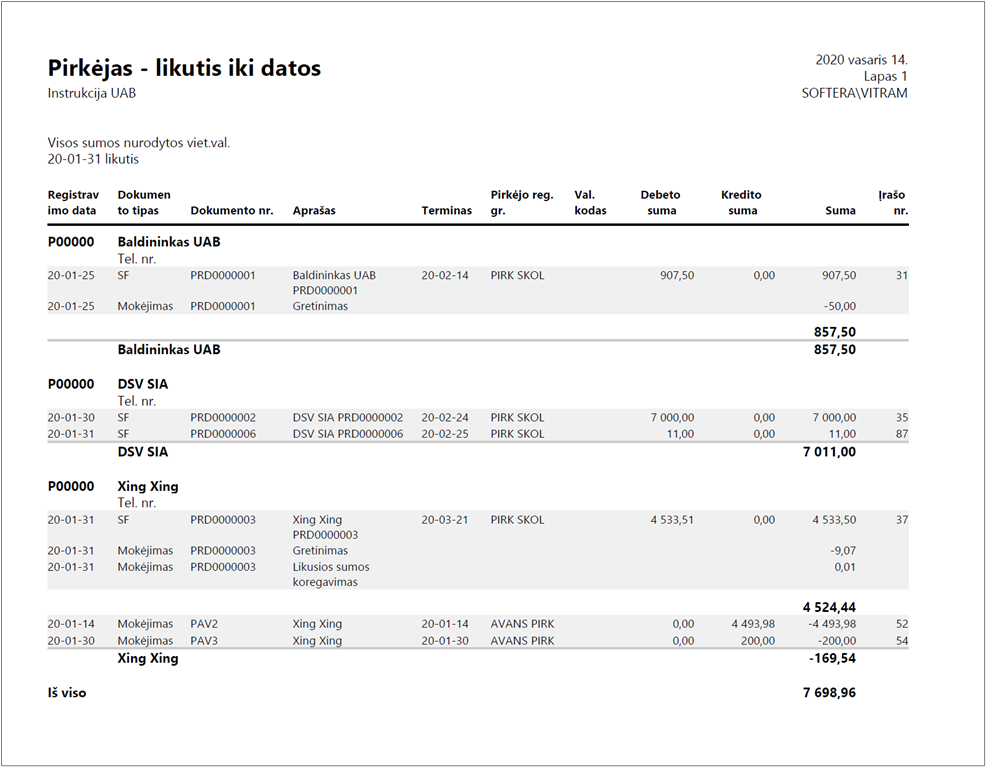Click the Xing Xing total -169,54
986x767 pixels.
click(x=832, y=658)
